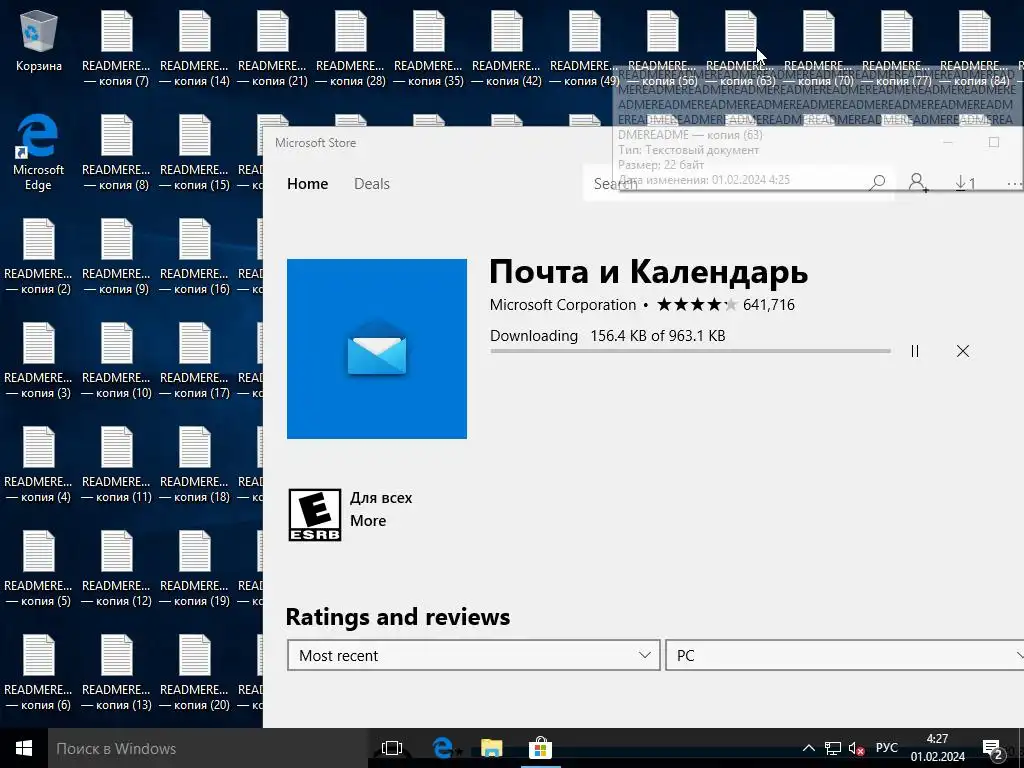Select README копия (14) desktop file
The width and height of the screenshot is (1024, 768).
pos(195,48)
